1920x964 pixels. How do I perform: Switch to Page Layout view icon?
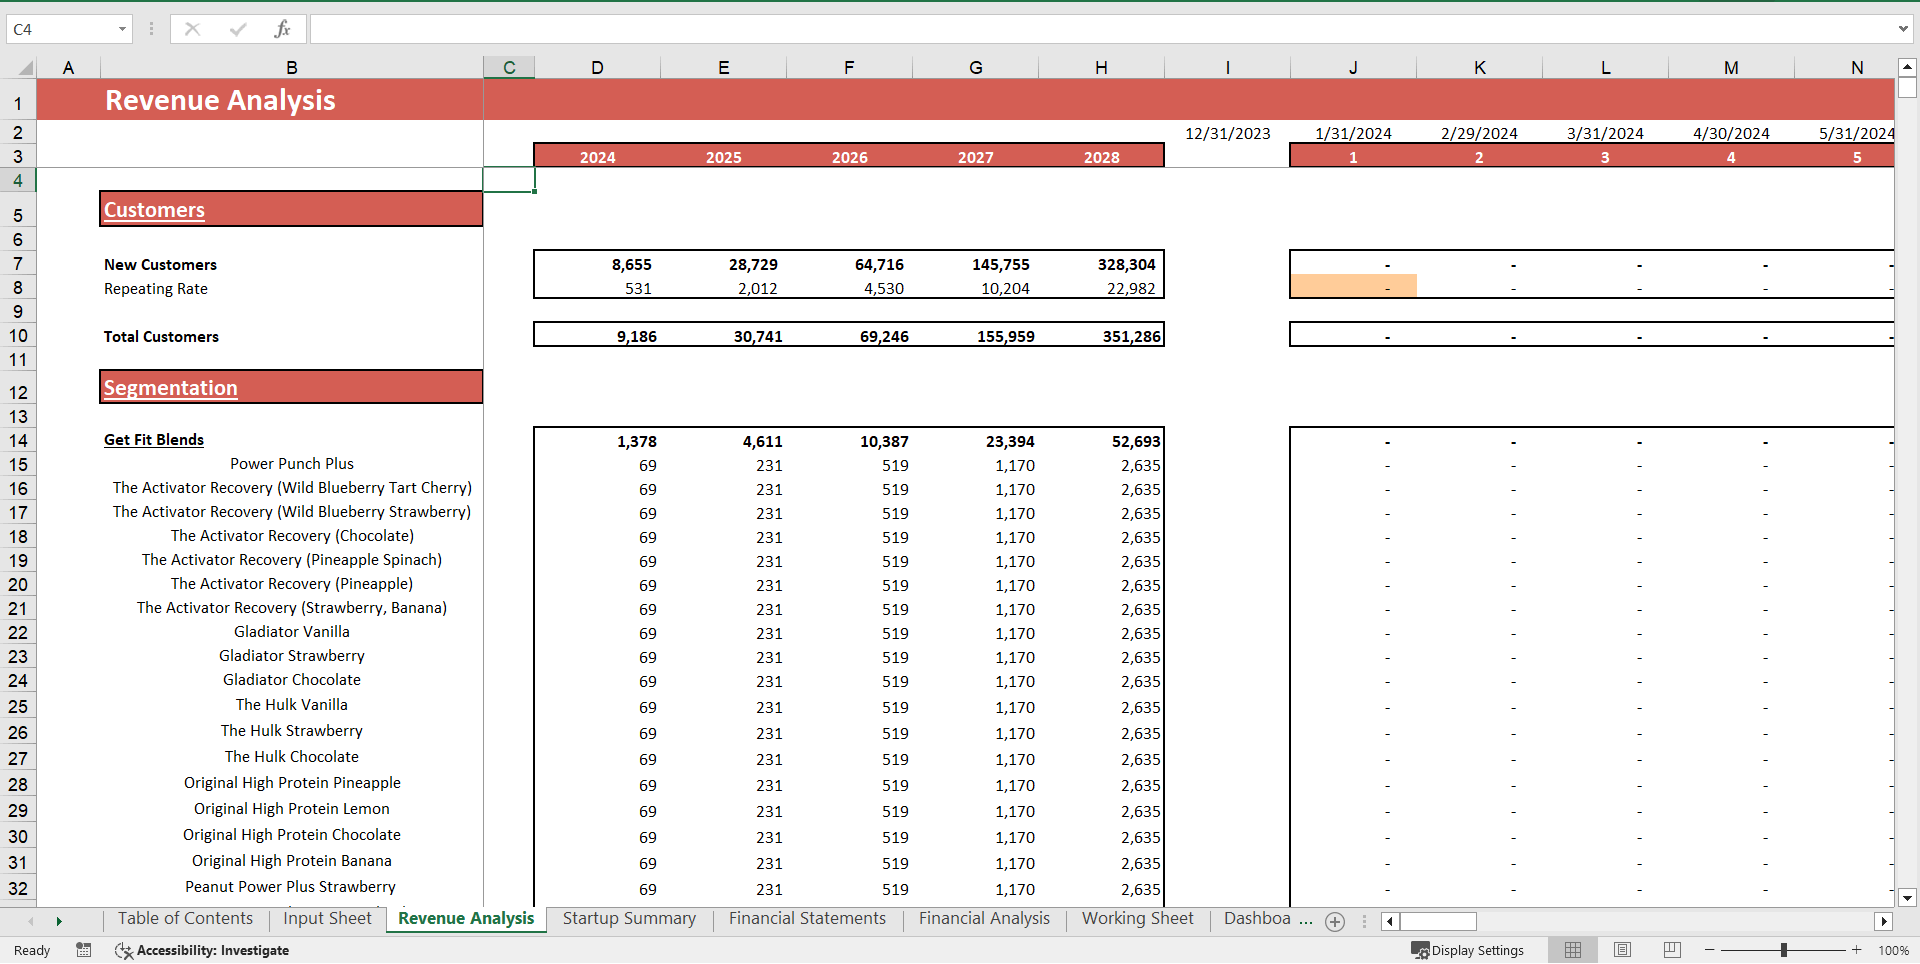click(x=1622, y=950)
